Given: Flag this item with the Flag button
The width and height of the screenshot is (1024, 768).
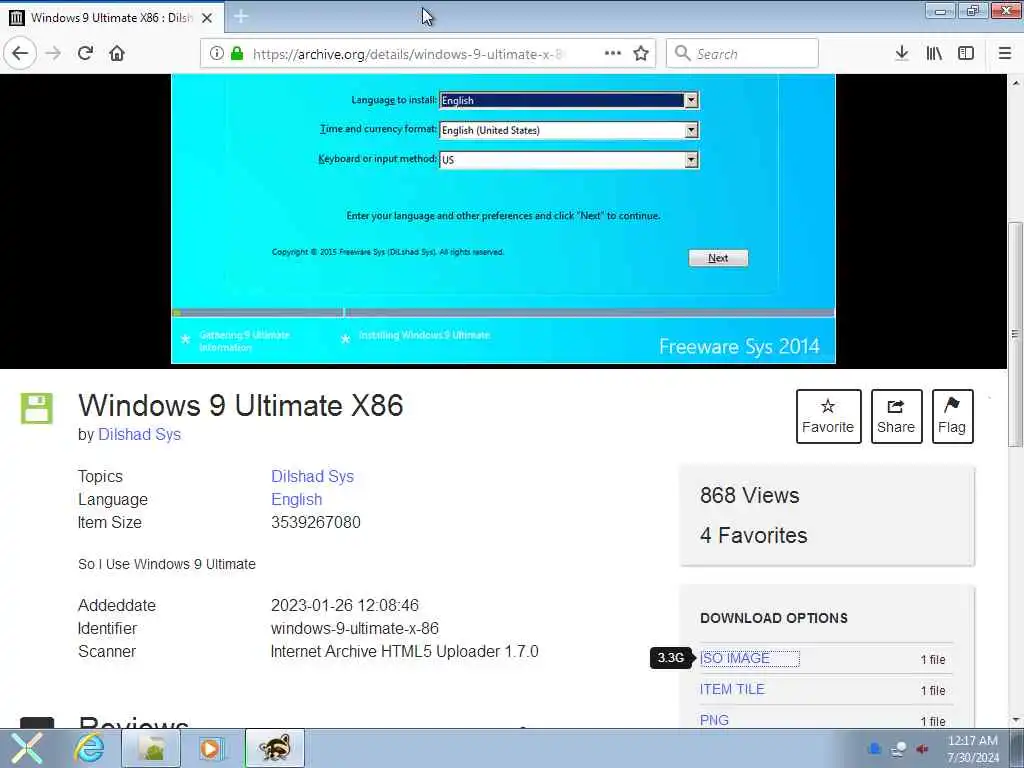Looking at the screenshot, I should pyautogui.click(x=952, y=417).
